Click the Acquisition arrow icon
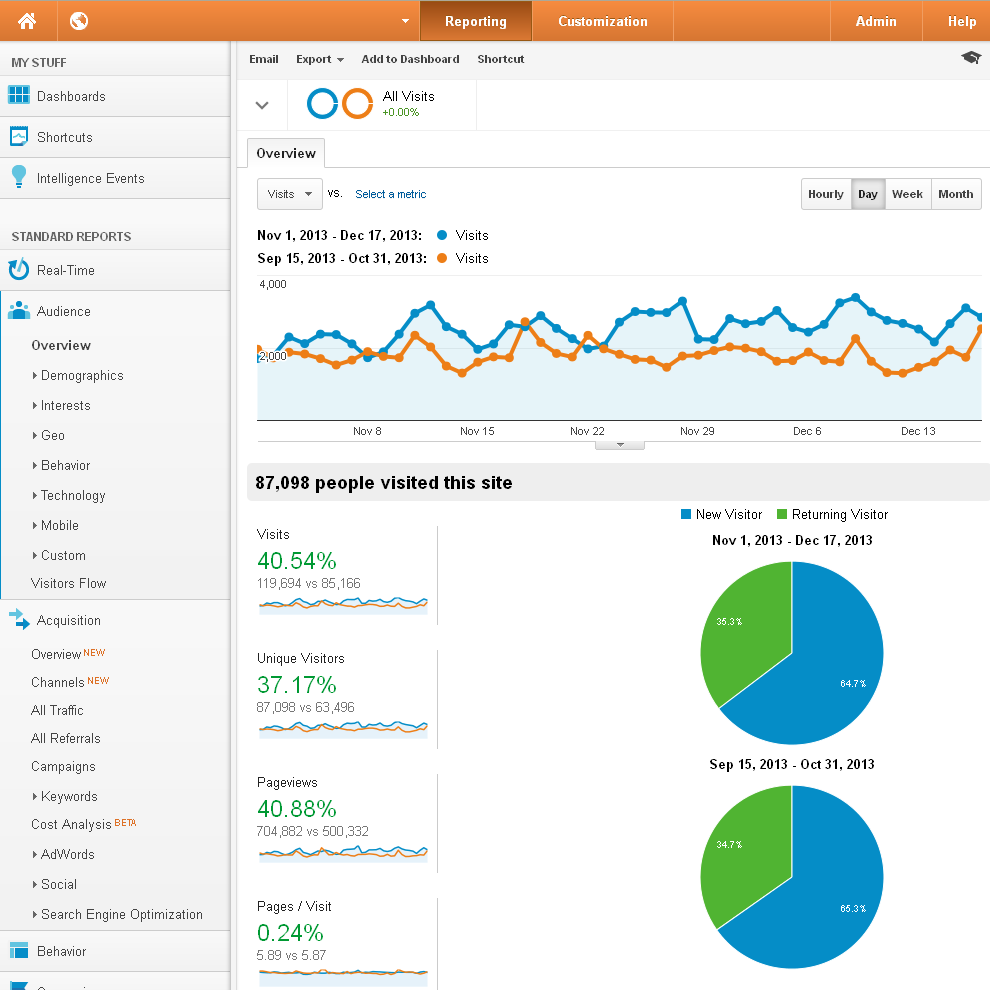This screenshot has height=990, width=990. pyautogui.click(x=19, y=620)
